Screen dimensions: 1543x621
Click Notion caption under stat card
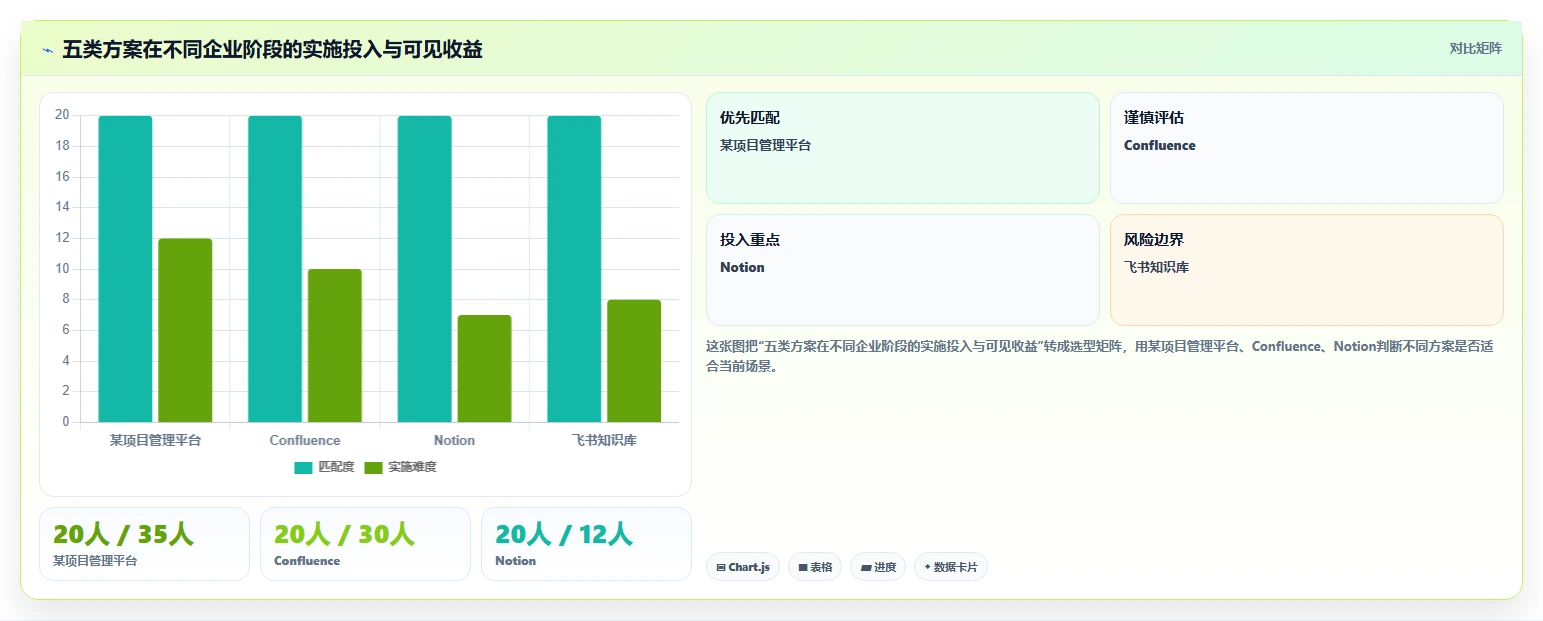[x=516, y=561]
